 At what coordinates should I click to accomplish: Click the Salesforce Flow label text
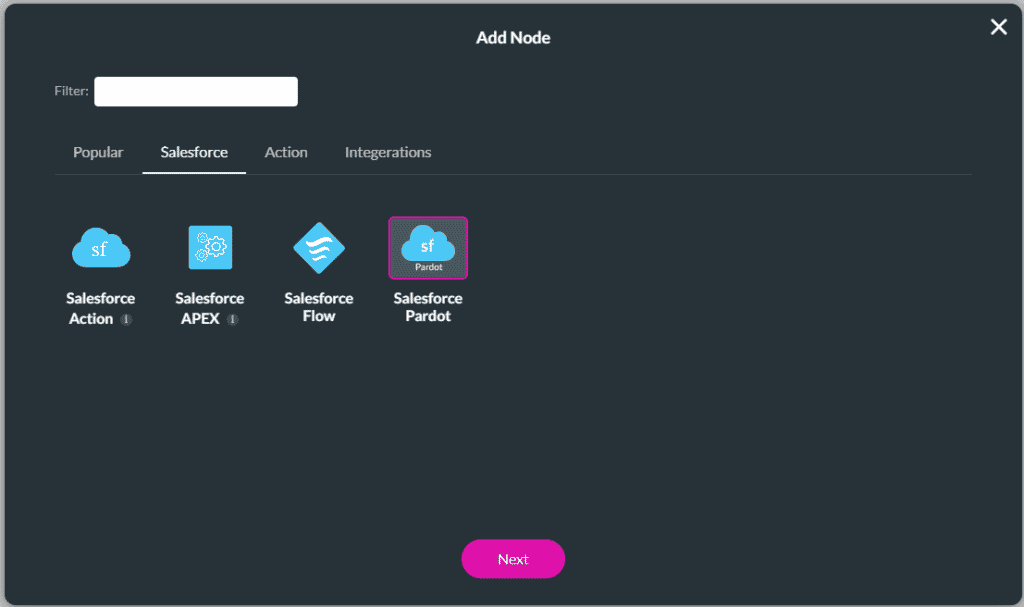point(318,307)
